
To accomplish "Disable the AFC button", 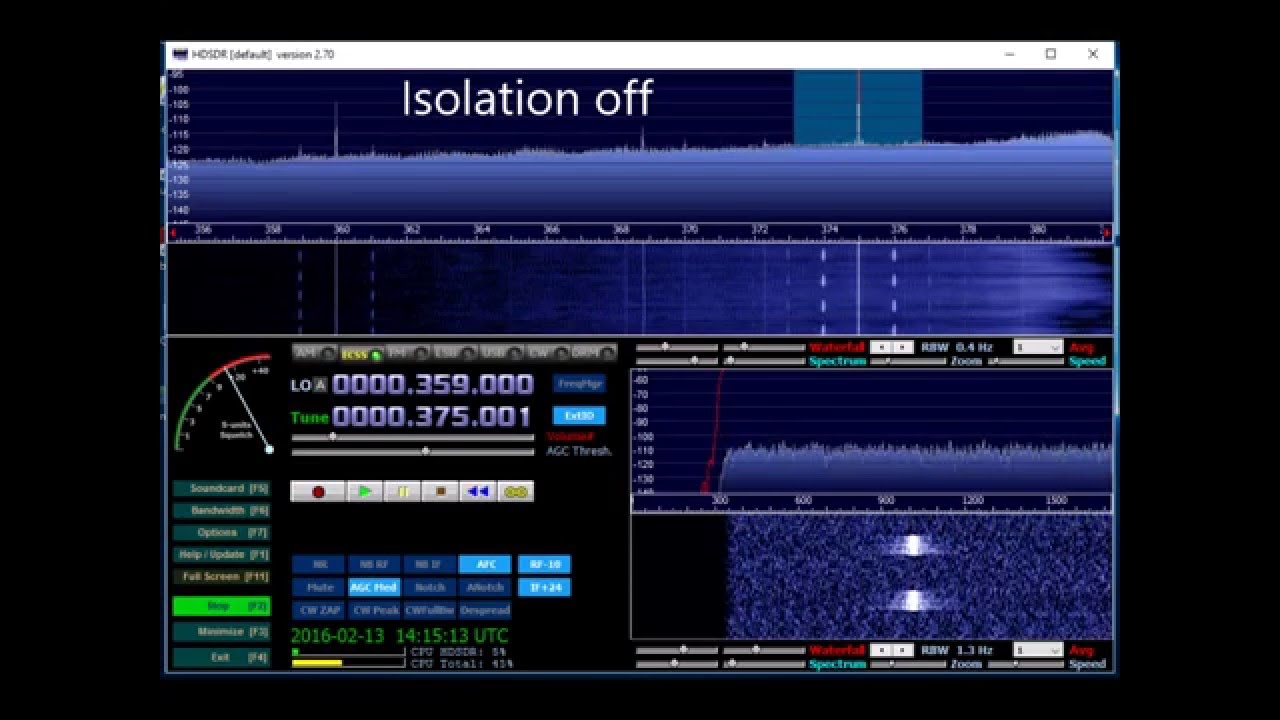I will tap(485, 564).
